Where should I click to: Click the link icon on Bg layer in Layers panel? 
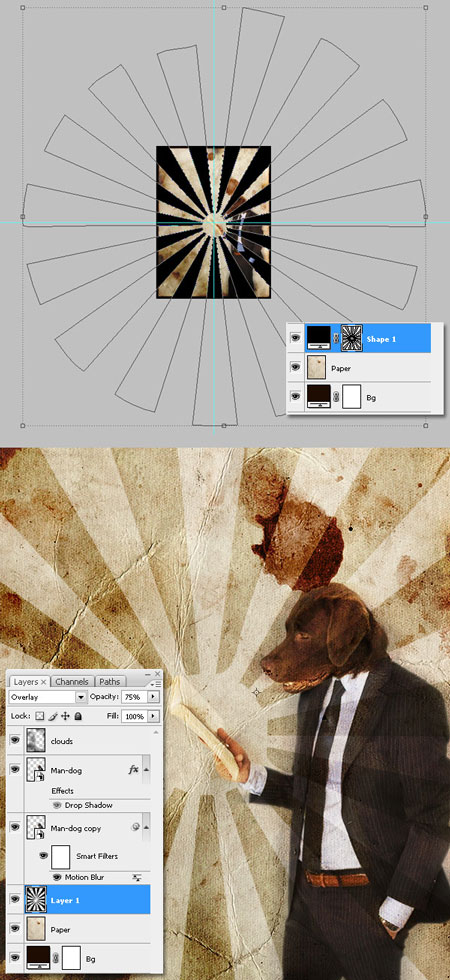pos(55,958)
